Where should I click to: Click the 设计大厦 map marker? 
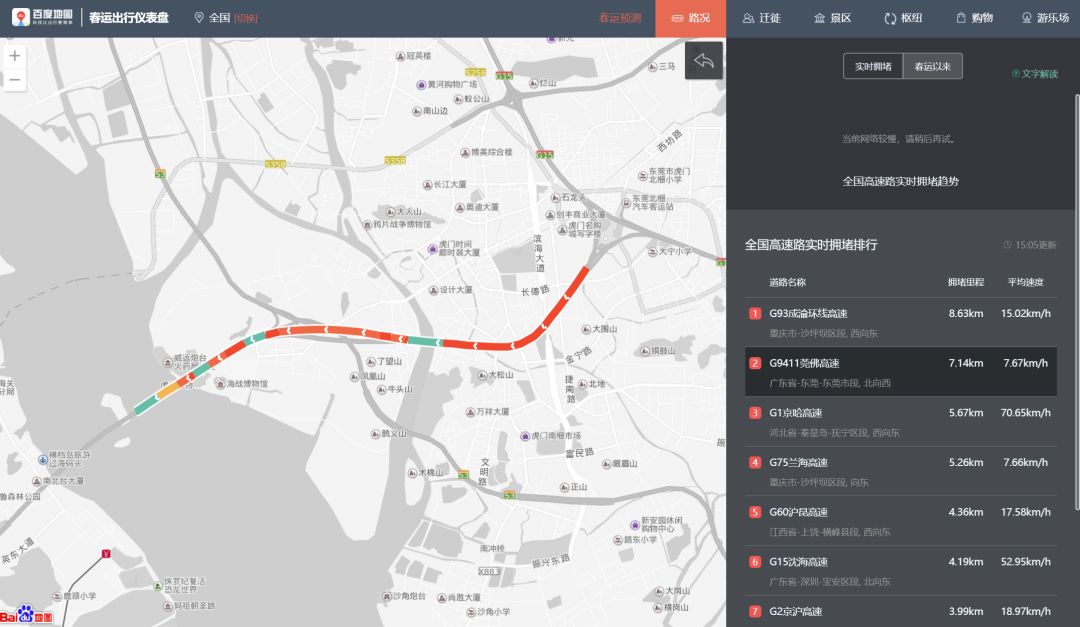pyautogui.click(x=433, y=290)
